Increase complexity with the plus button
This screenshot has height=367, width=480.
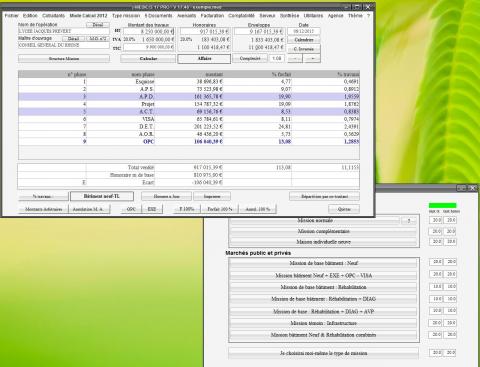312,58
